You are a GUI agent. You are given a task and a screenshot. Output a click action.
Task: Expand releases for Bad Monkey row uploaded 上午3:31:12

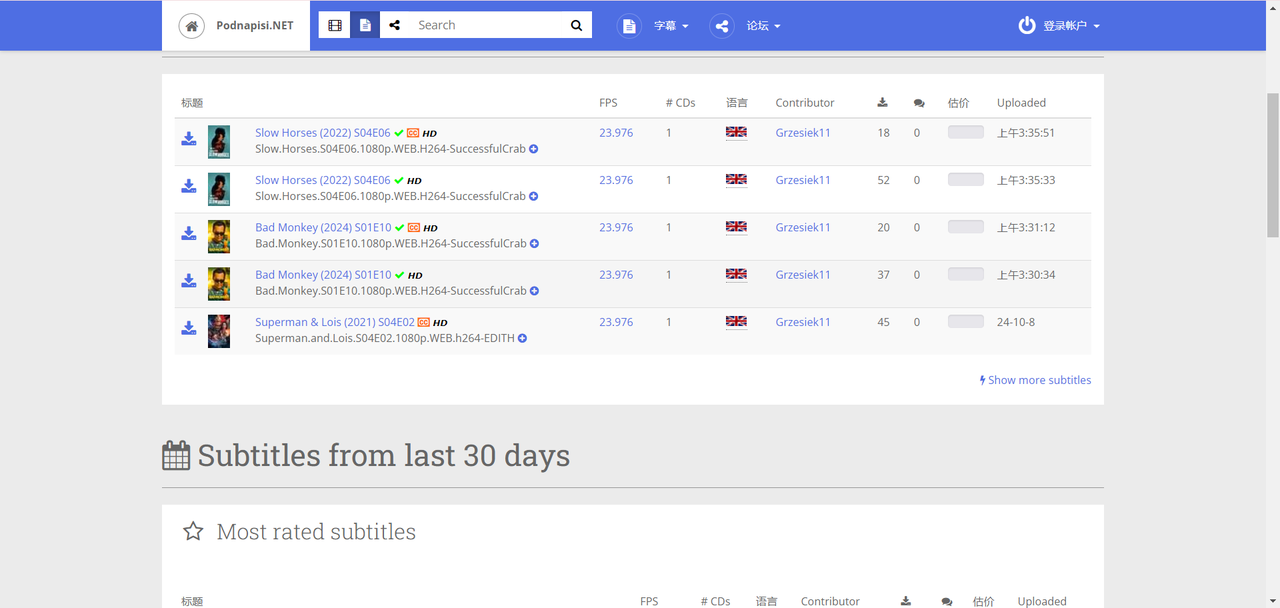(534, 244)
